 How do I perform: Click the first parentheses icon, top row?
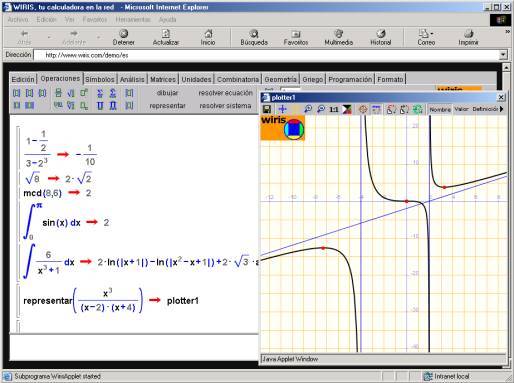16,93
